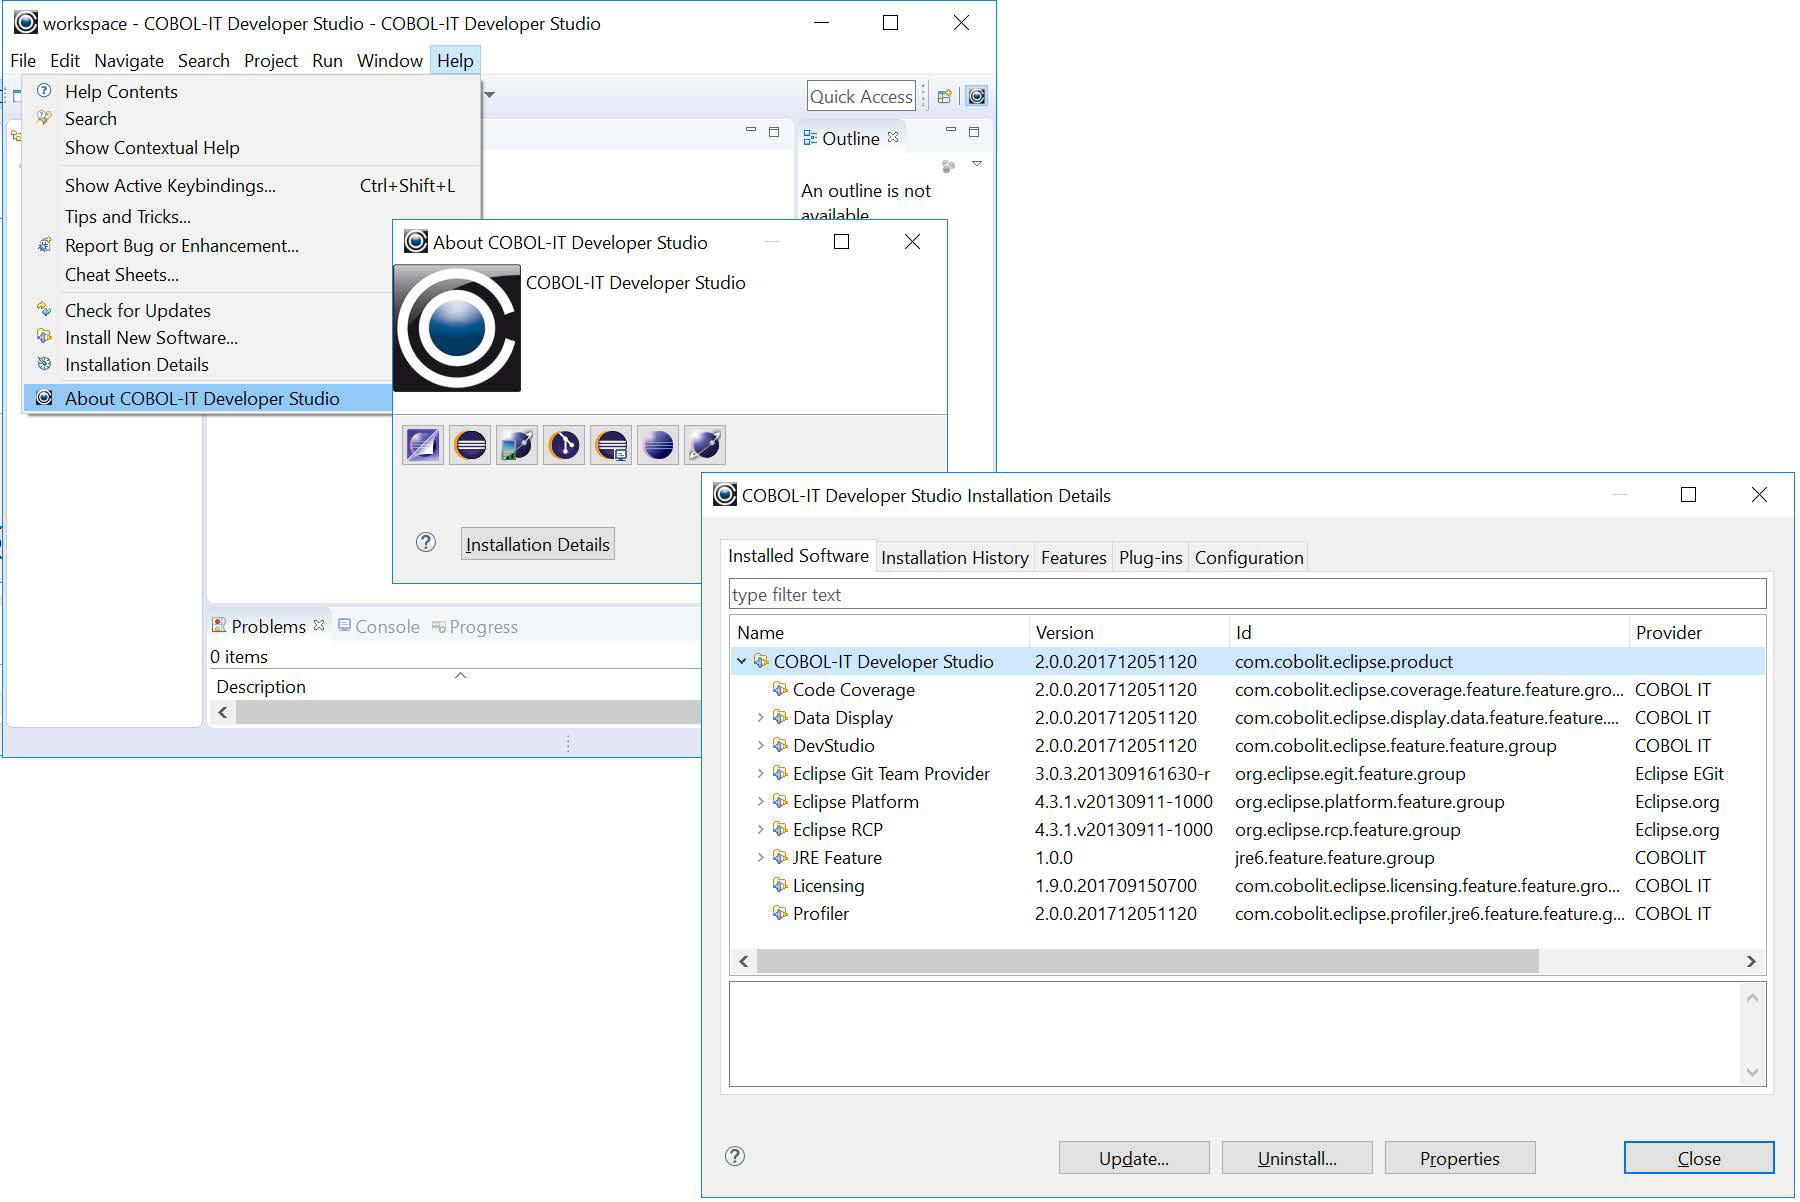
Task: Open the Open Perspective toolbar icon
Action: (944, 97)
